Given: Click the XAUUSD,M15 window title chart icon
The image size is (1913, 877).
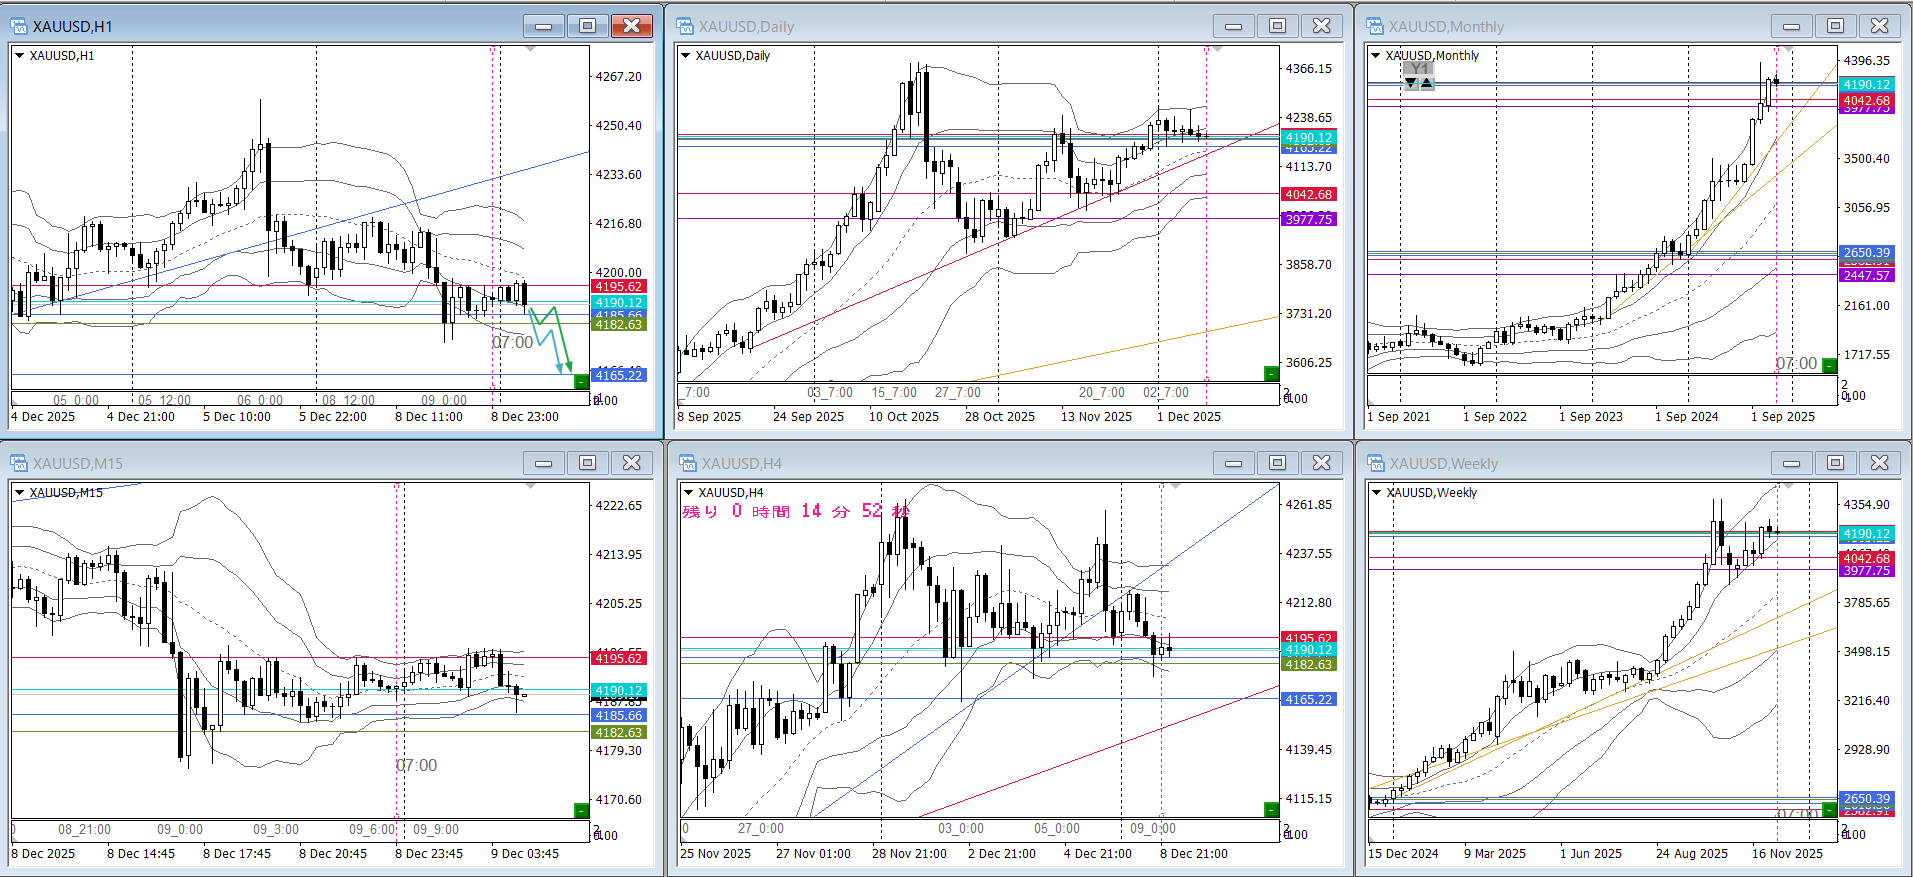Looking at the screenshot, I should (18, 463).
